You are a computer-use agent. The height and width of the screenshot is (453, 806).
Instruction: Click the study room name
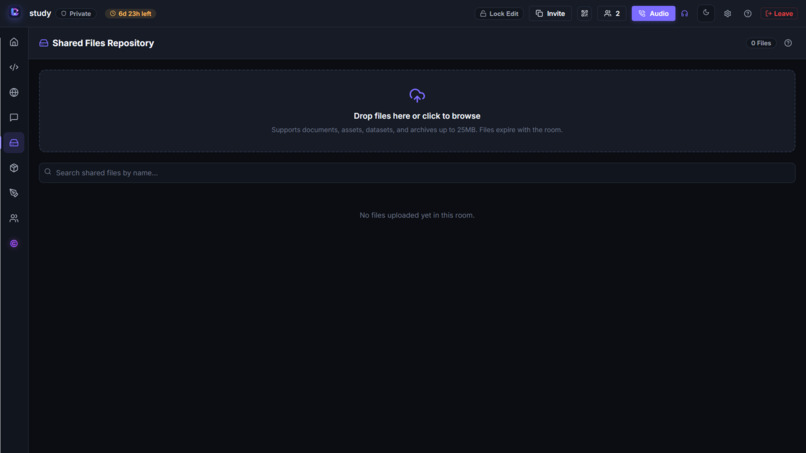click(40, 13)
